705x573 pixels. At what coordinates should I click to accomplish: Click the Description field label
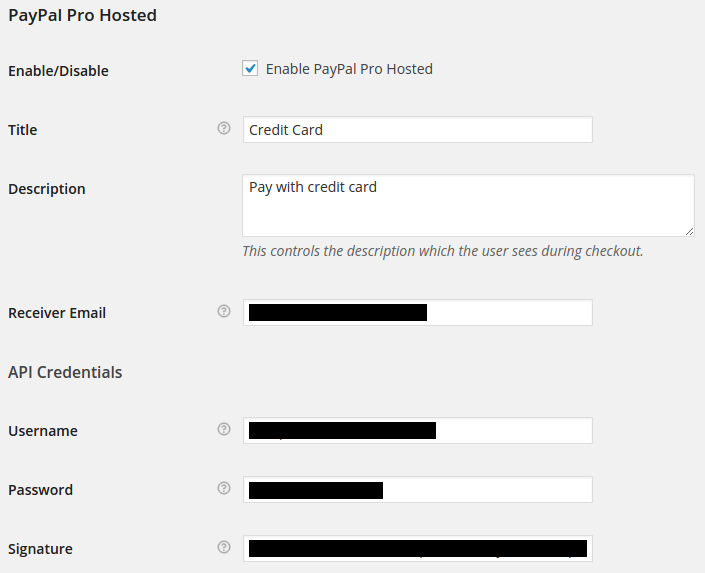[47, 189]
